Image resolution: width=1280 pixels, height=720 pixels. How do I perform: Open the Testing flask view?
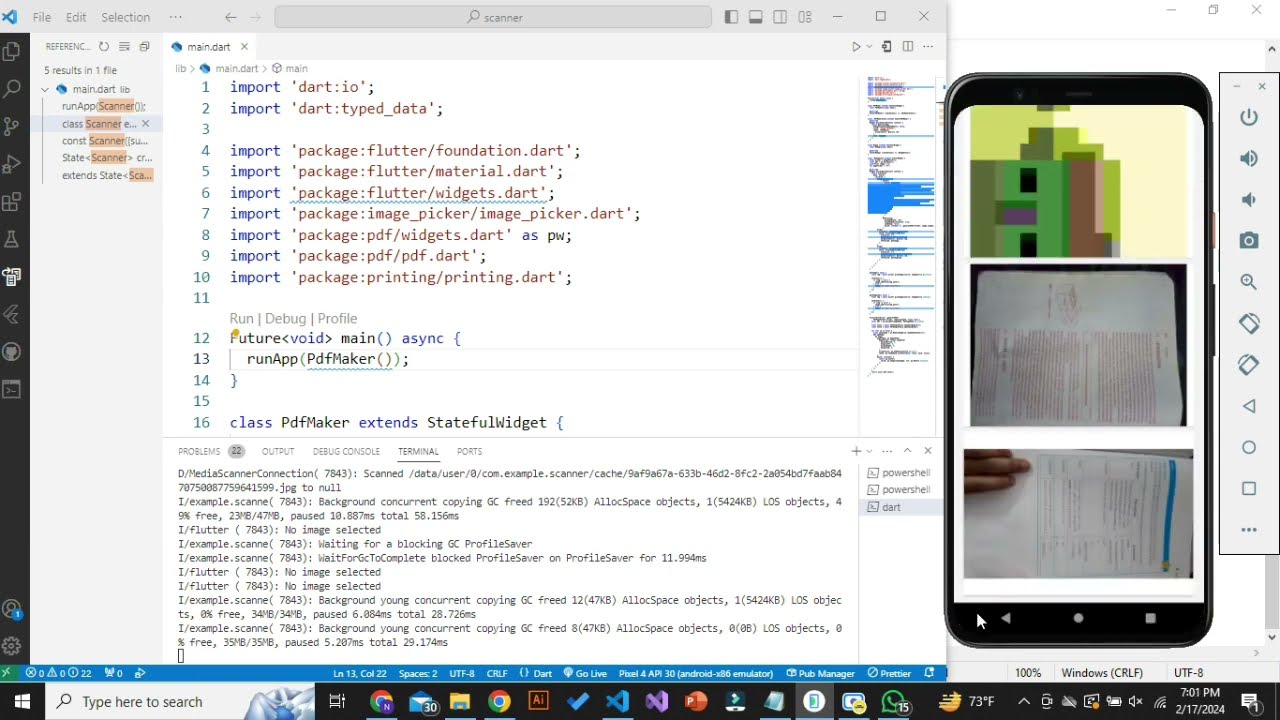(12, 239)
